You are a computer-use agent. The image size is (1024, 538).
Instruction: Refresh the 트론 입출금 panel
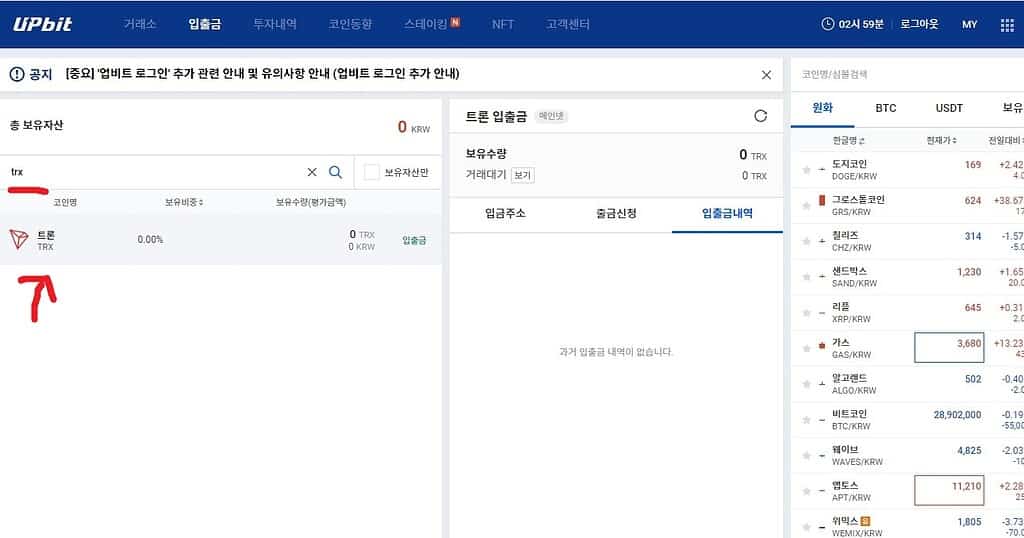click(760, 116)
